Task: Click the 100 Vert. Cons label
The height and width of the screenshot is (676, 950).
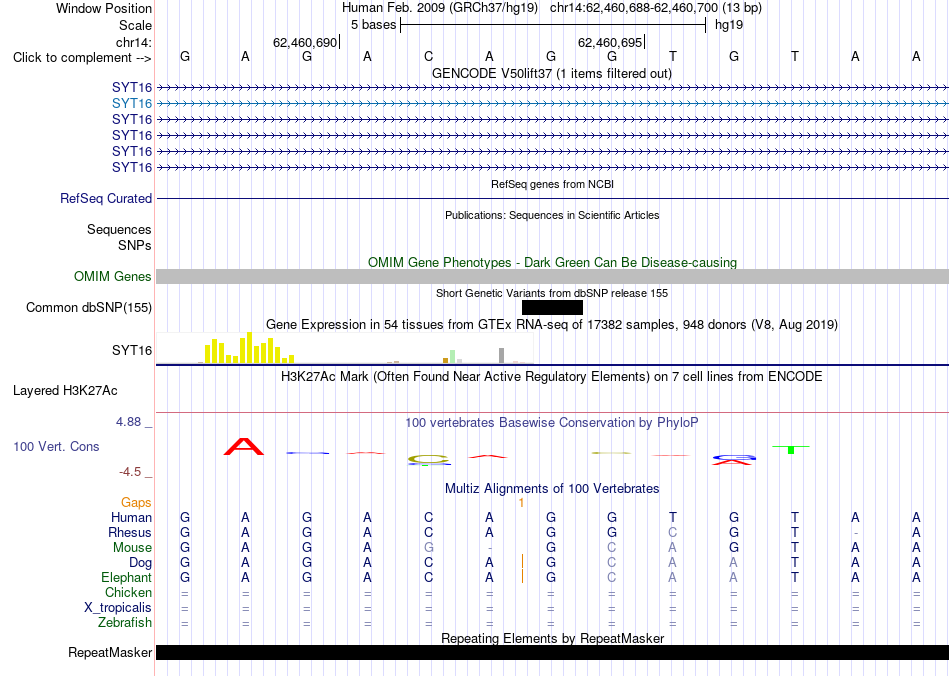Action: (x=56, y=447)
